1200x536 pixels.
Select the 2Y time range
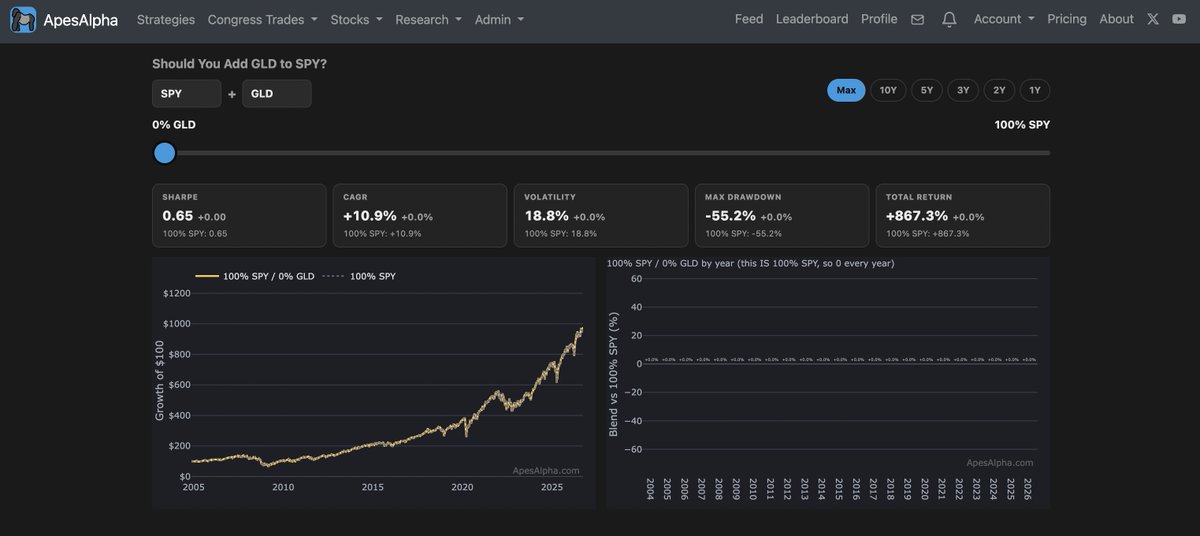coord(999,90)
